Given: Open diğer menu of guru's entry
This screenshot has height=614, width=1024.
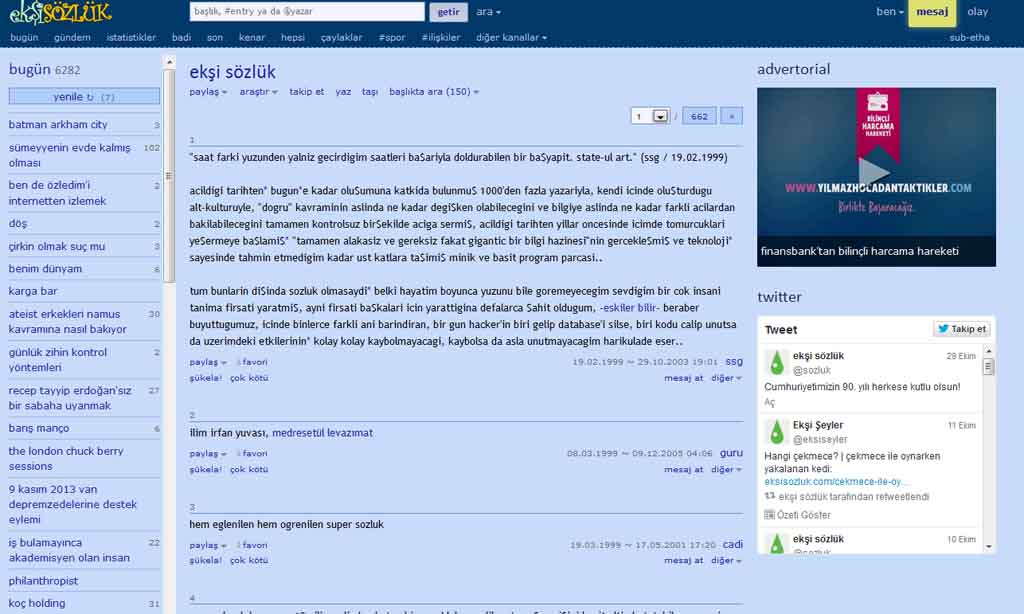Looking at the screenshot, I should click(726, 470).
